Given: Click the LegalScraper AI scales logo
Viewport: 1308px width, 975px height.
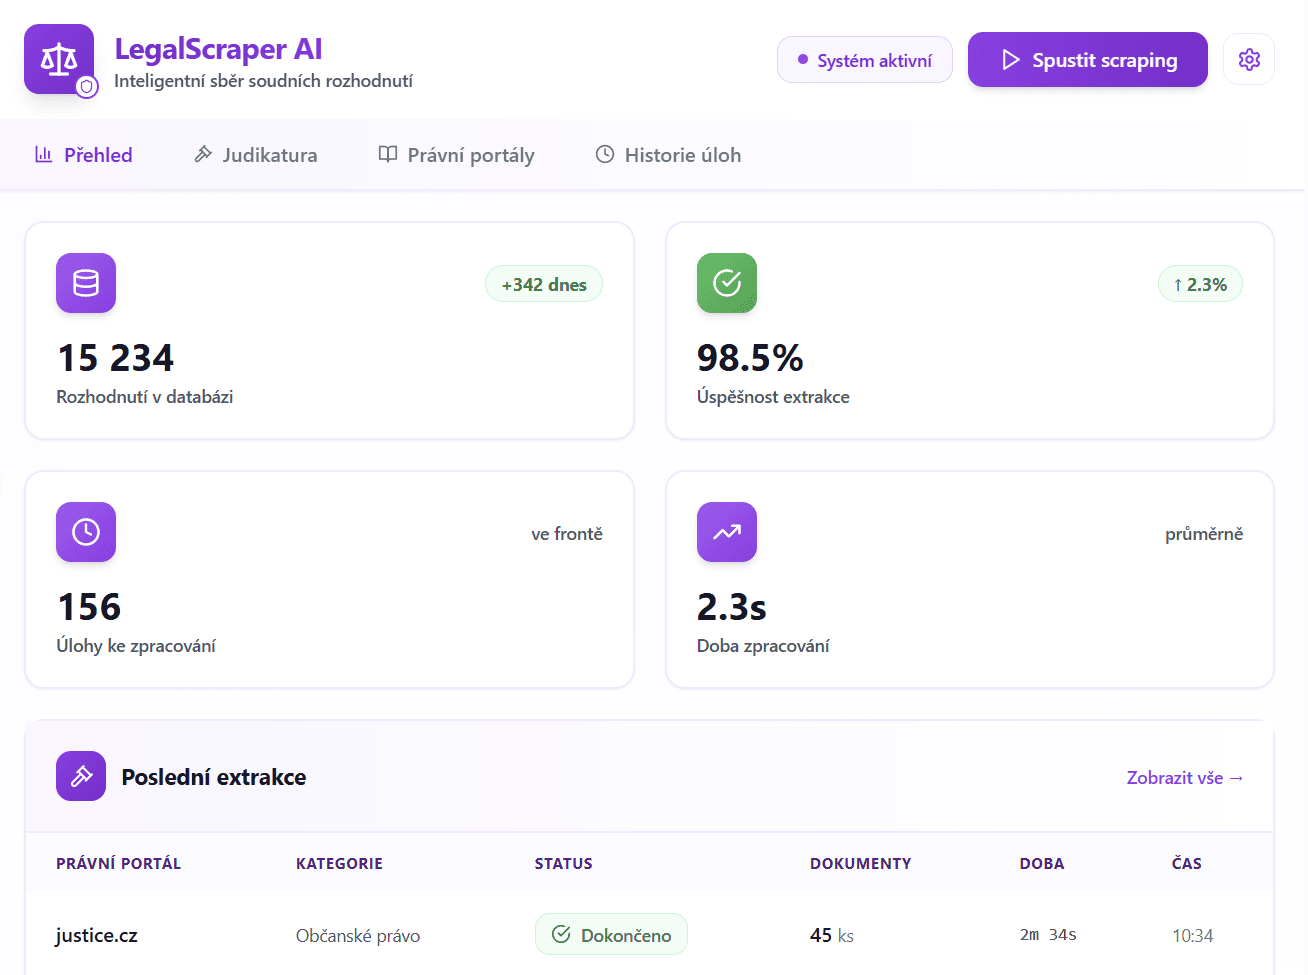Looking at the screenshot, I should pos(58,59).
